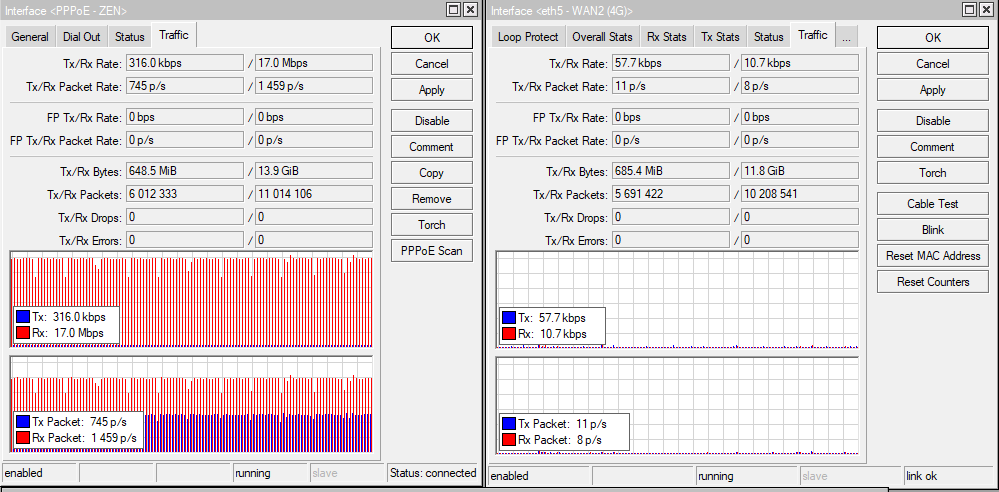The height and width of the screenshot is (492, 999).
Task: Click 'running' status in PPPoE - ZEN window
Action: click(x=271, y=473)
